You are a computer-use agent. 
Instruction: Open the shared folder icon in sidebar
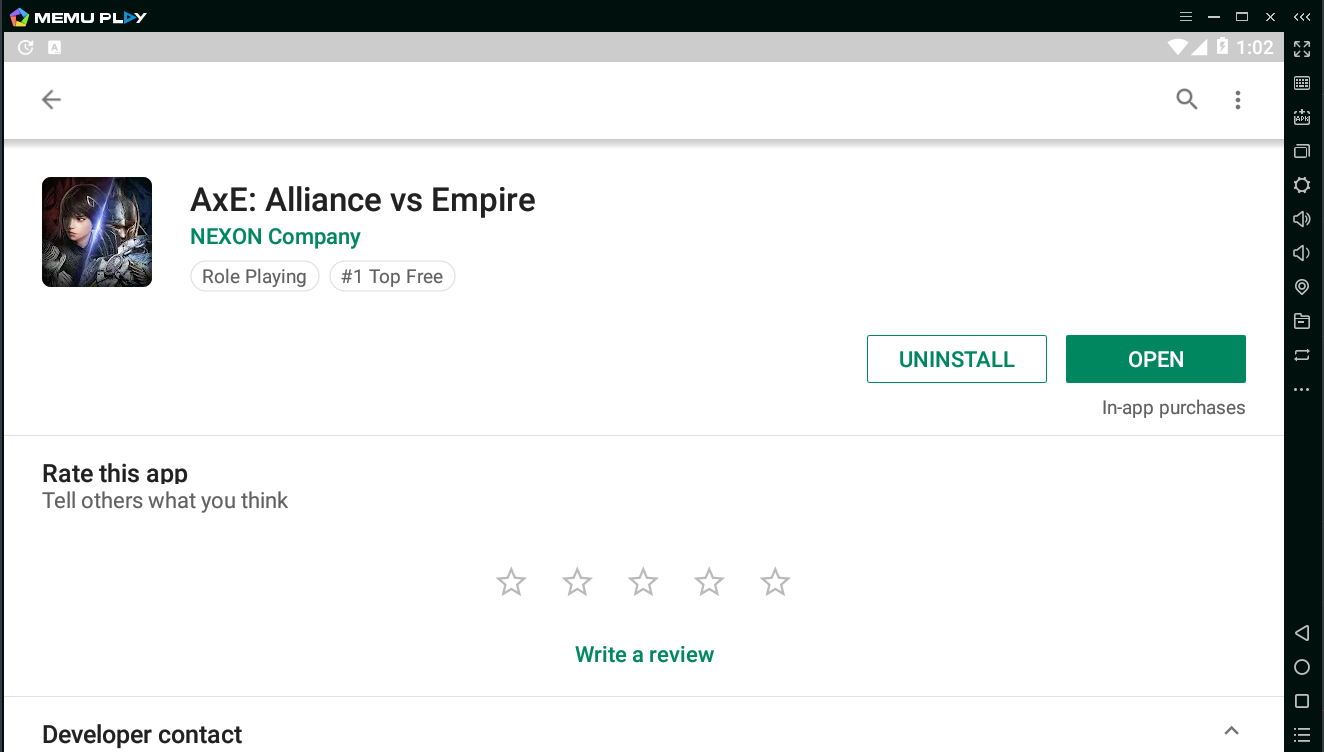pyautogui.click(x=1302, y=321)
